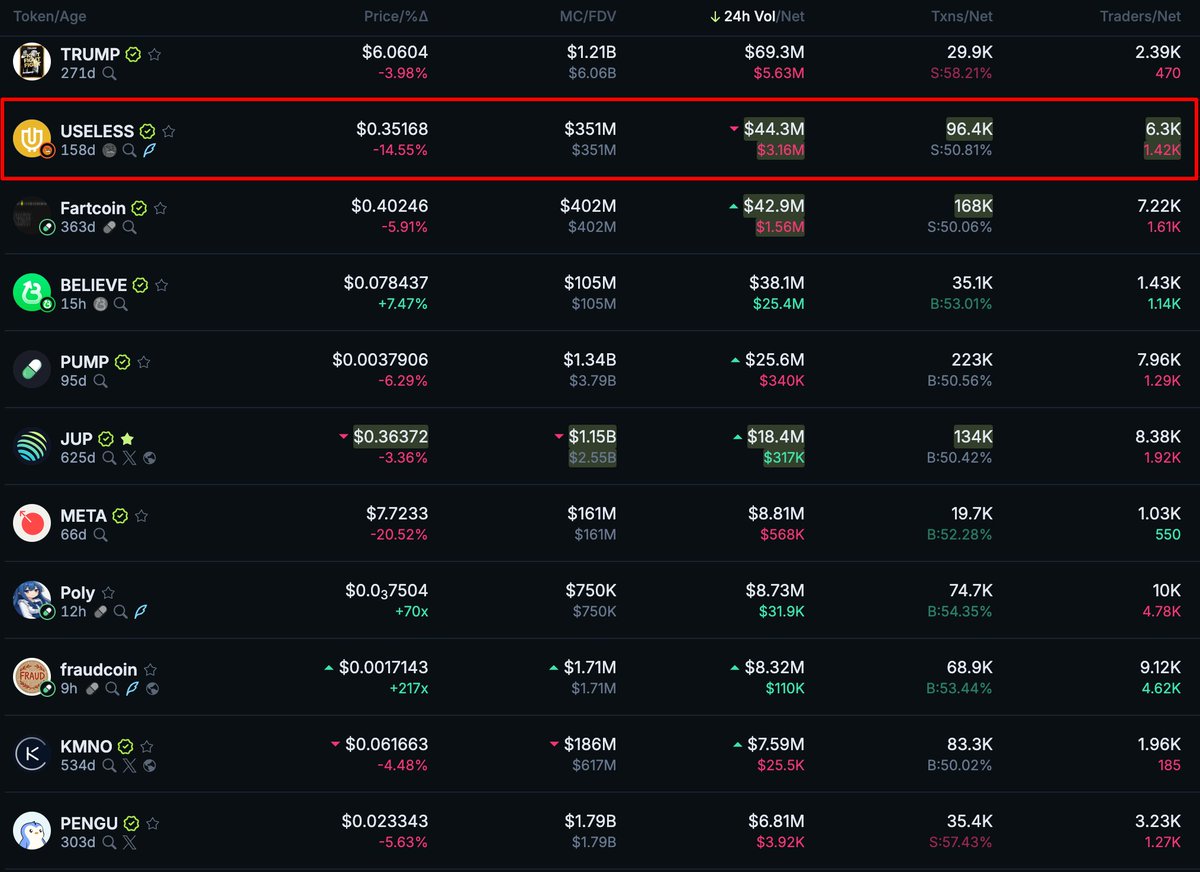Click the search icon under PENGU
This screenshot has width=1200, height=872.
pos(109,843)
